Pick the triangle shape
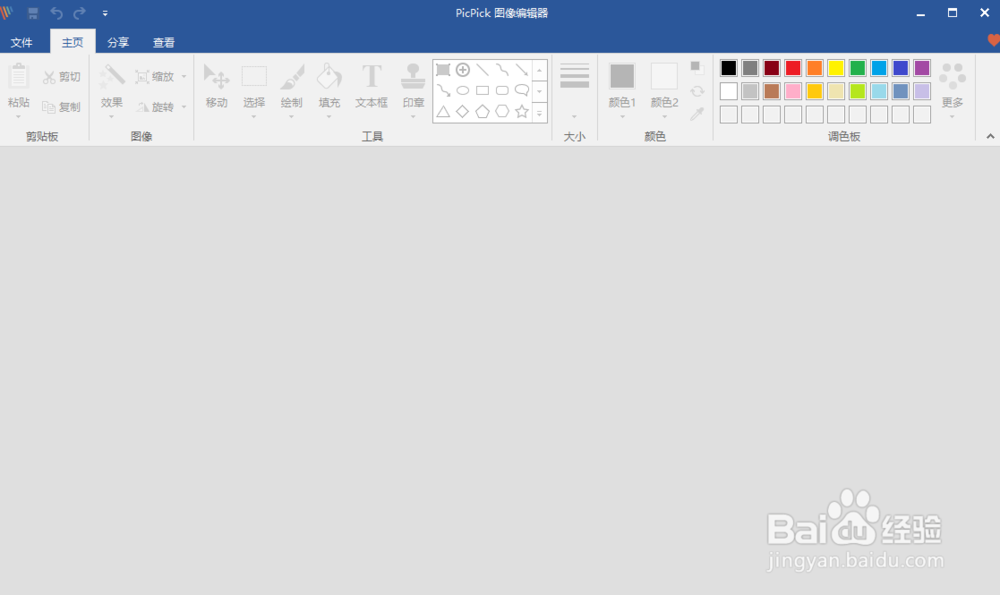Screen dimensions: 1000x595 point(443,112)
